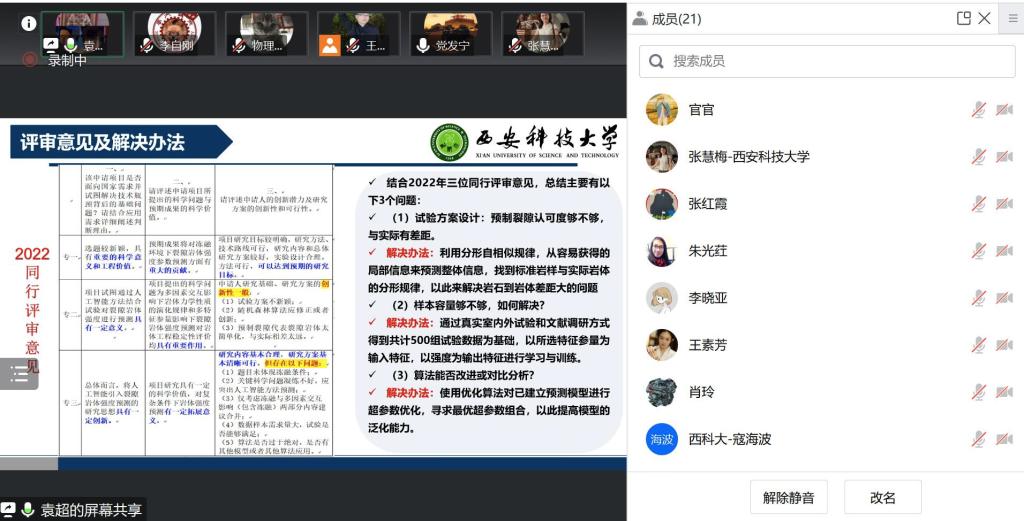This screenshot has height=521, width=1024.
Task: Select member 肖玲 in the list
Action: (x=800, y=392)
